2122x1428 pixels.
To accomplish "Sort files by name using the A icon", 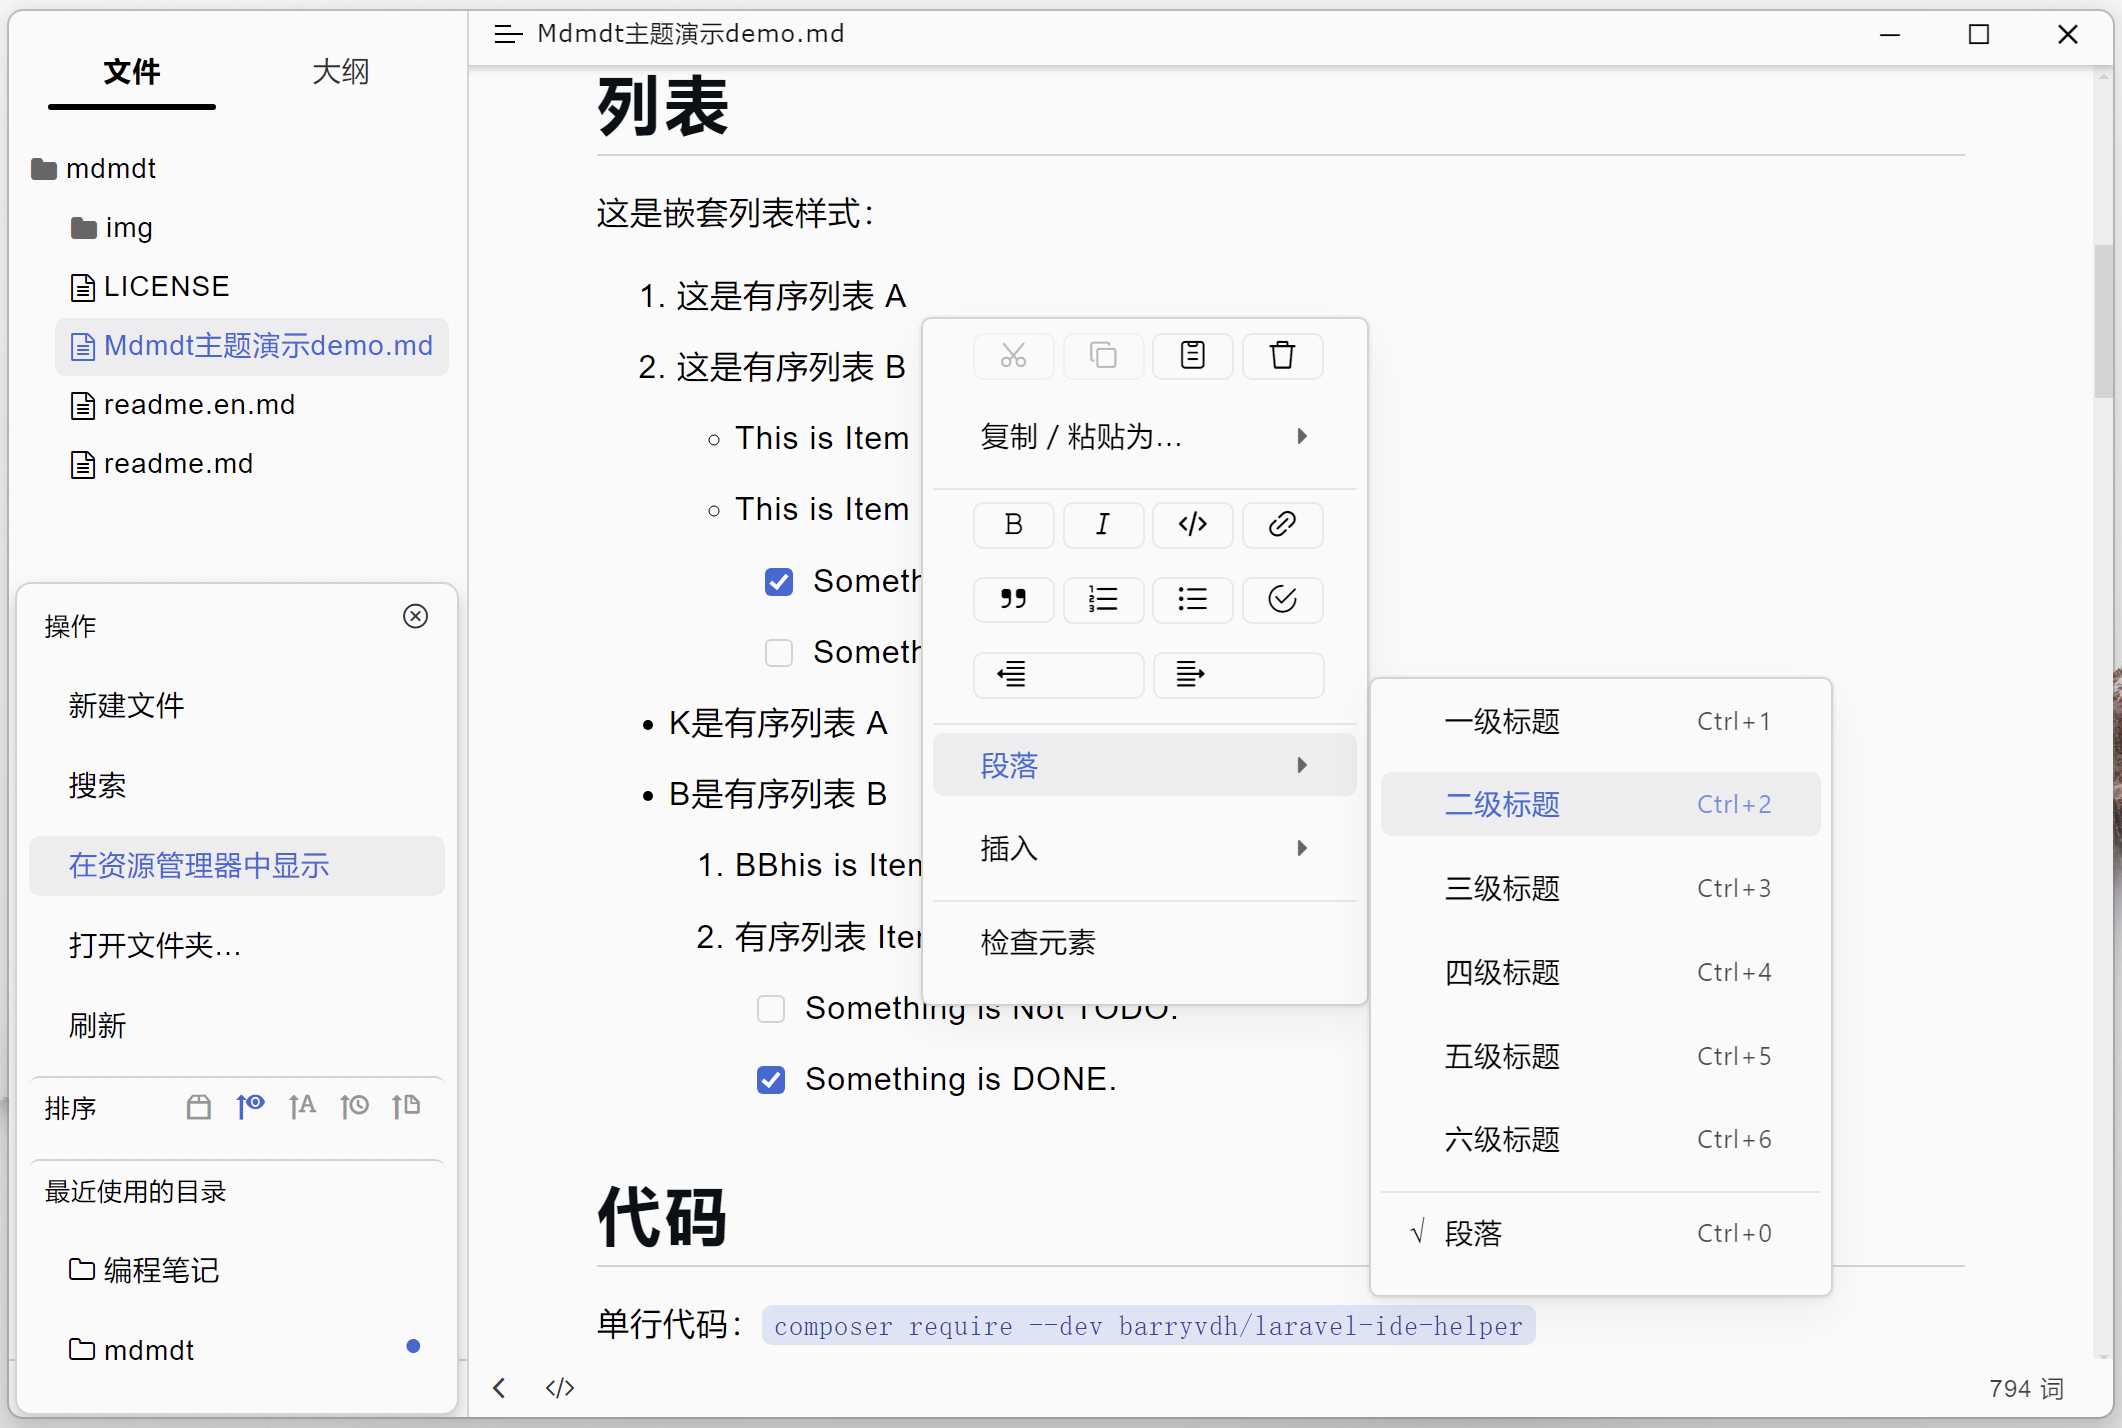I will [x=302, y=1107].
